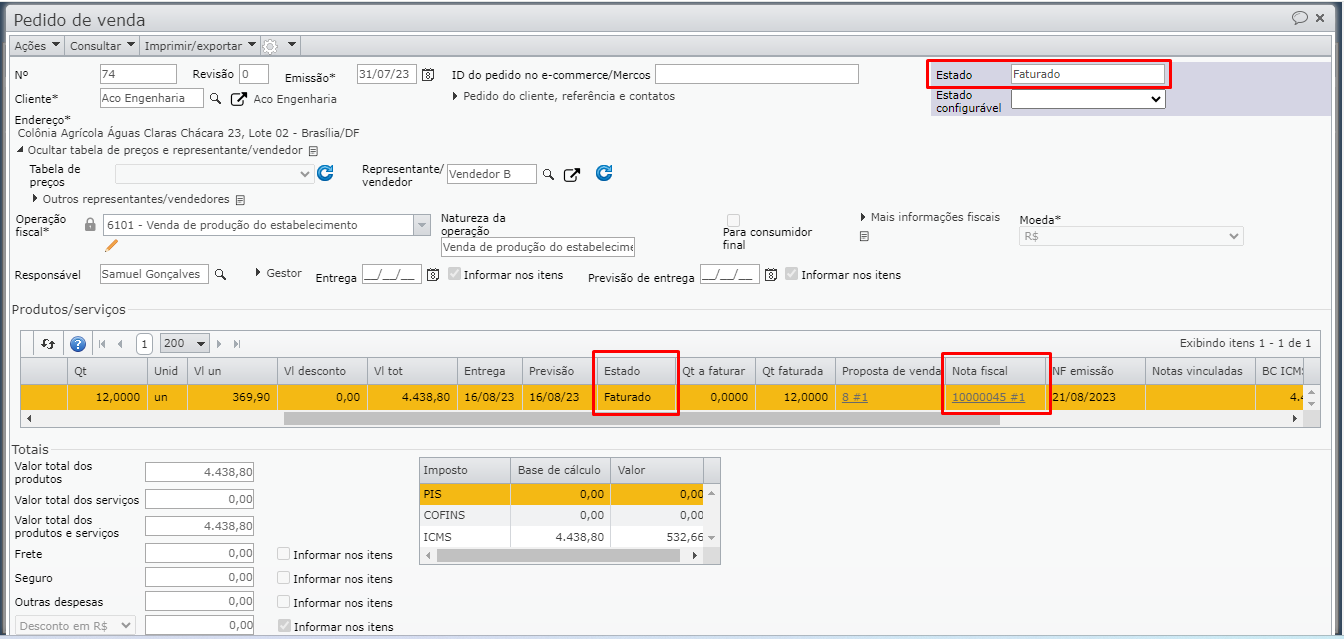
Task: Click the lock icon by Operação fiscal
Action: [x=90, y=225]
